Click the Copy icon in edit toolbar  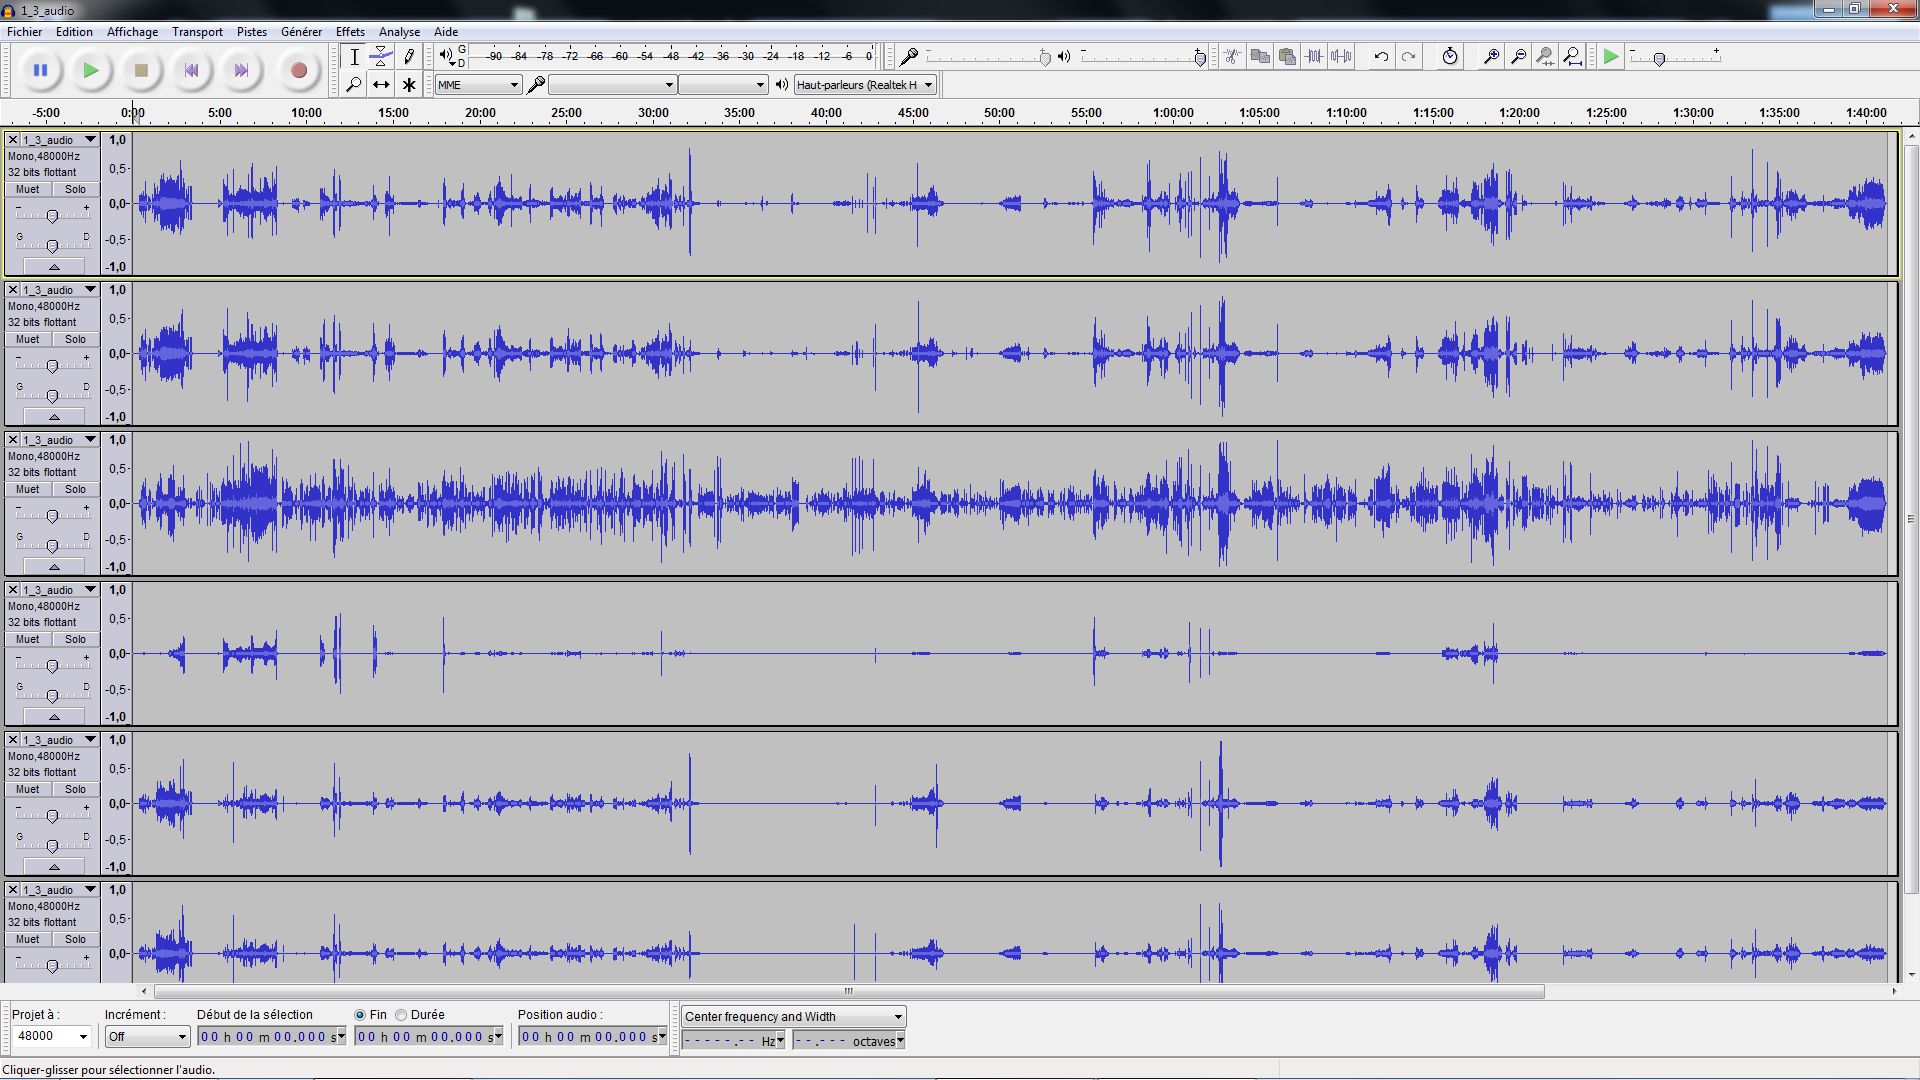coord(1260,57)
